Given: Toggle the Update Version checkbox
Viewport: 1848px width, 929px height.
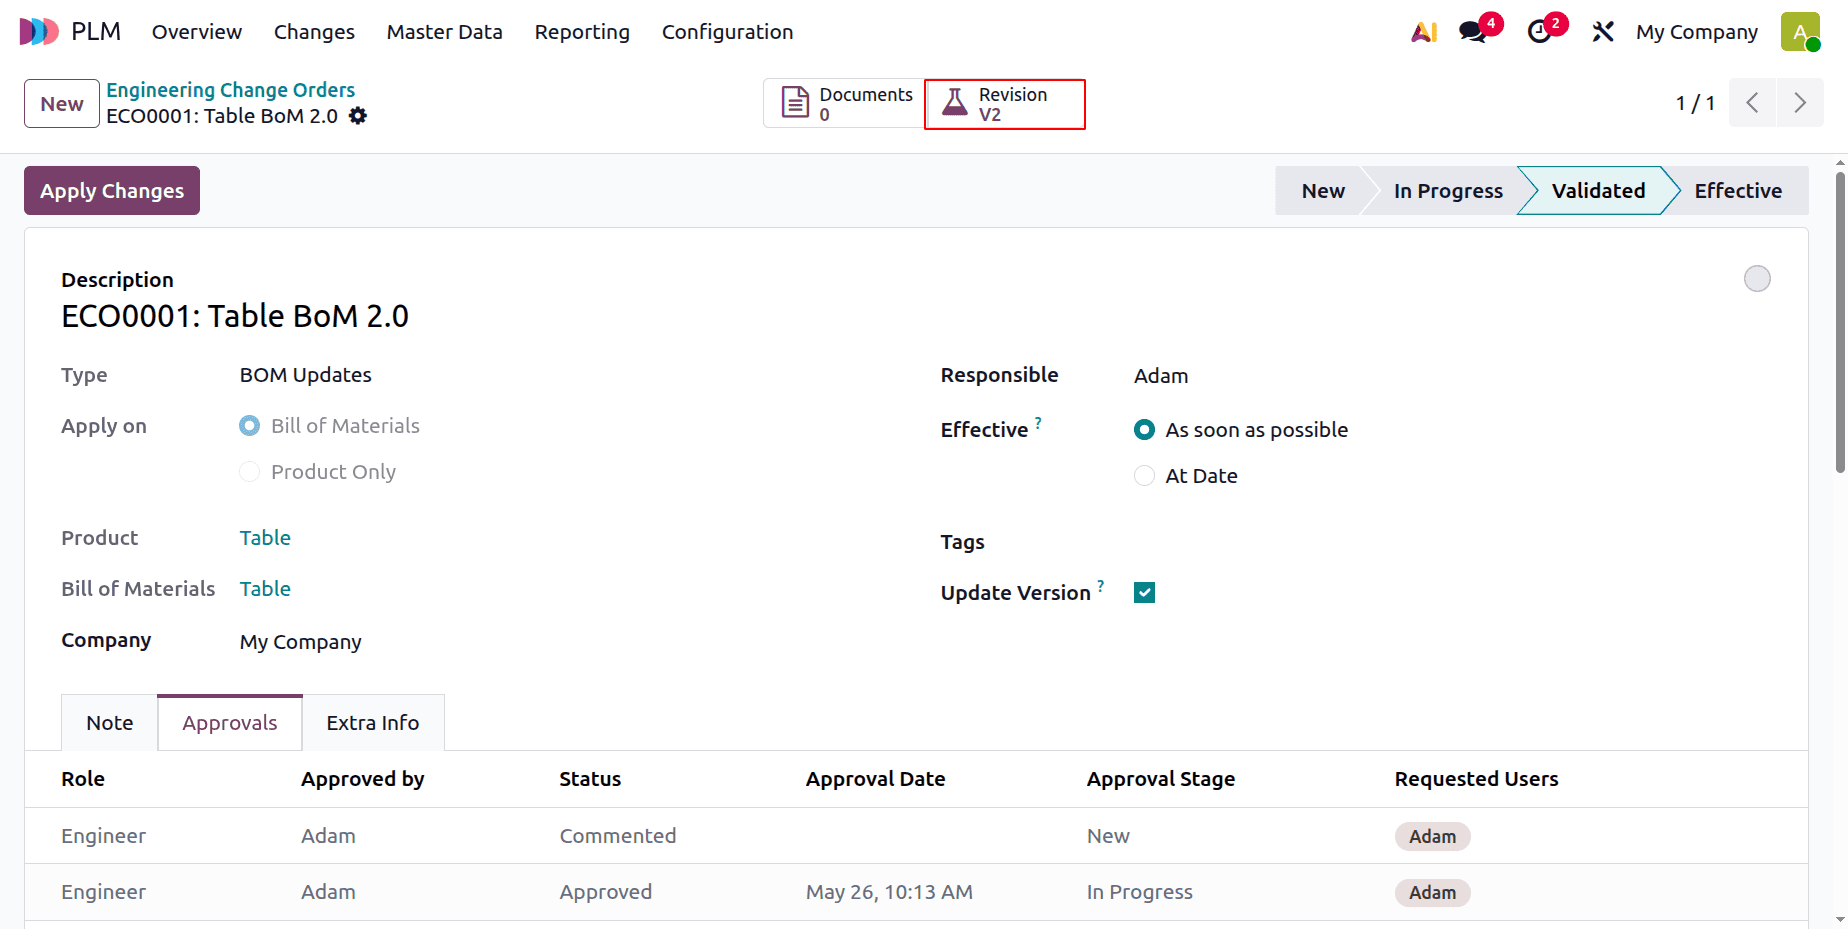Looking at the screenshot, I should 1144,593.
